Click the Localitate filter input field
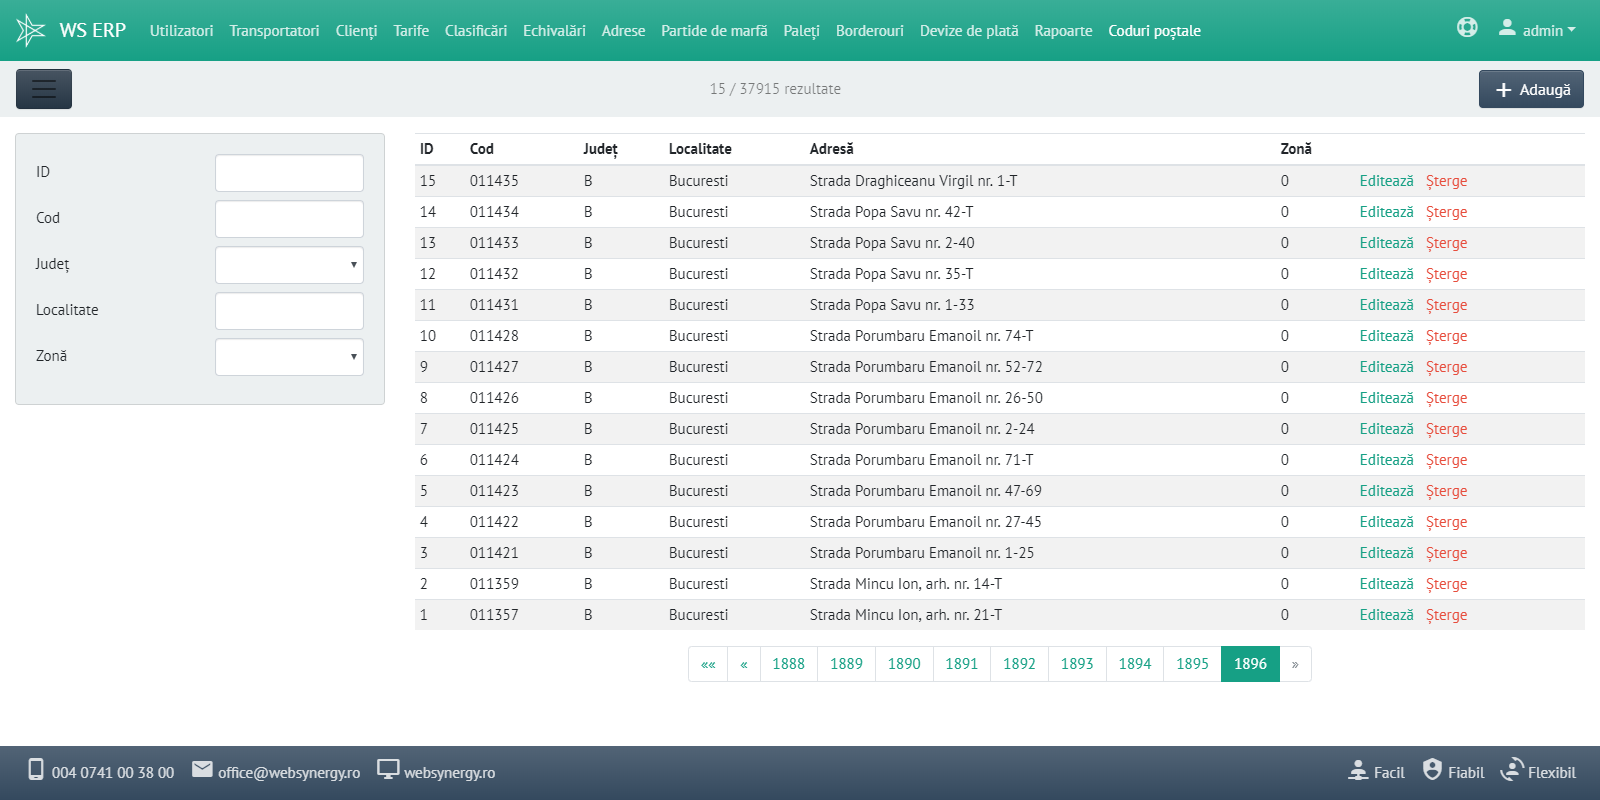 coord(289,311)
